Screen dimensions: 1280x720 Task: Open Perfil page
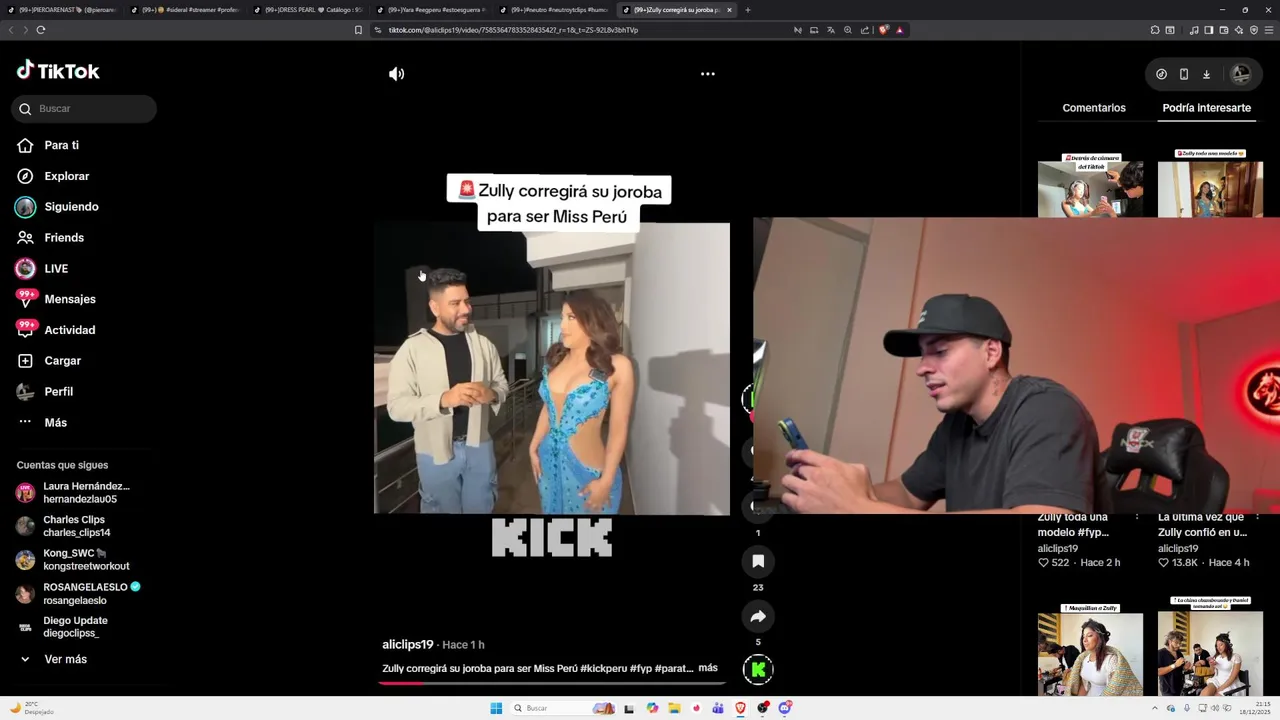coord(59,392)
